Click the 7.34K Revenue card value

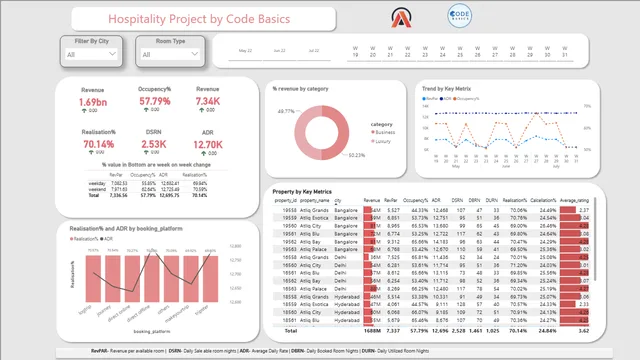point(207,101)
